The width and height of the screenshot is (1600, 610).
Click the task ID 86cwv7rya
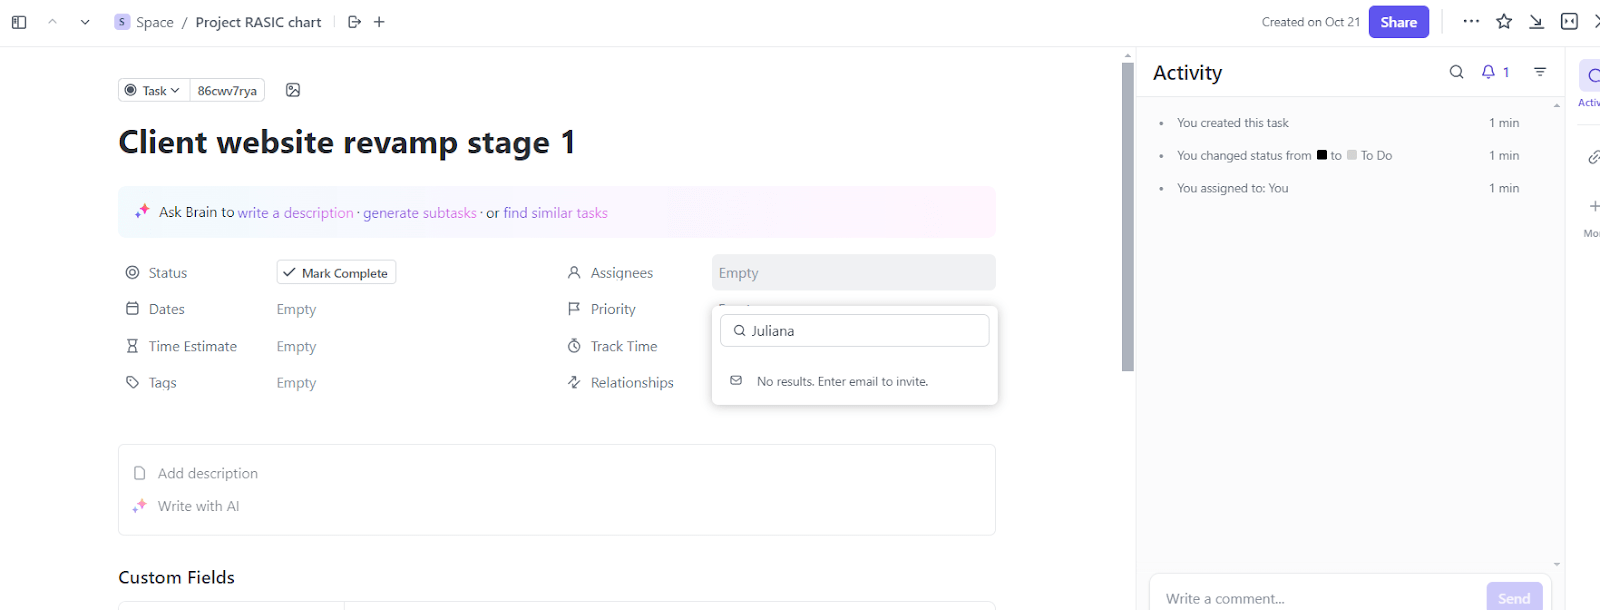coord(227,90)
